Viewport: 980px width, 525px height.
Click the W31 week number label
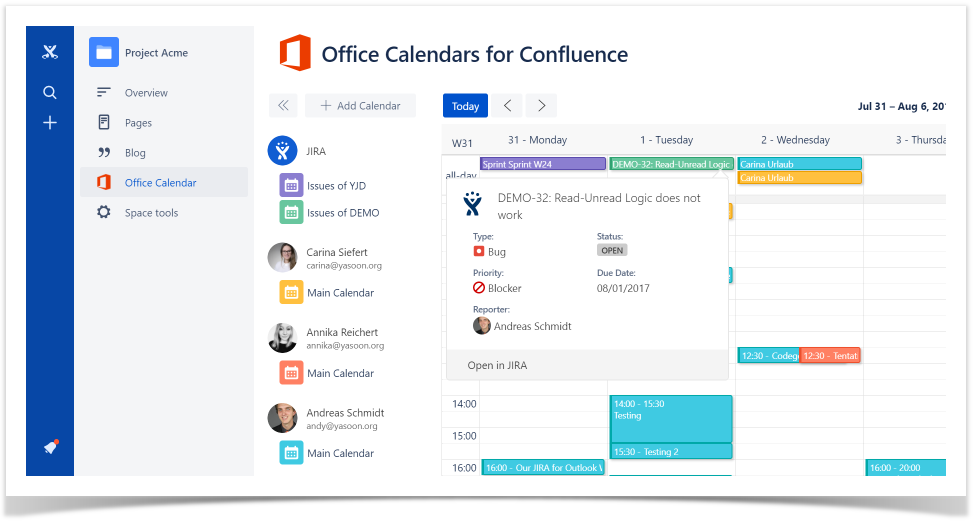click(462, 143)
